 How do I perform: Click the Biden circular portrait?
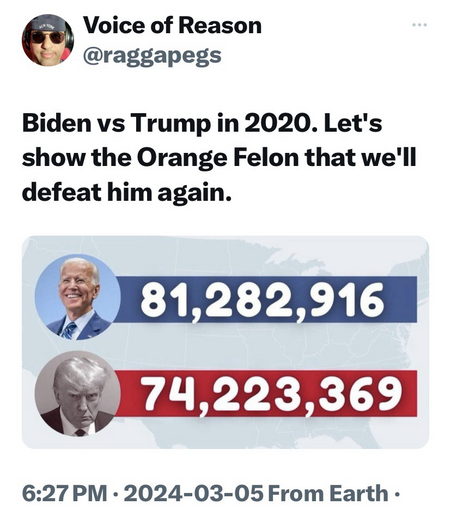click(78, 297)
